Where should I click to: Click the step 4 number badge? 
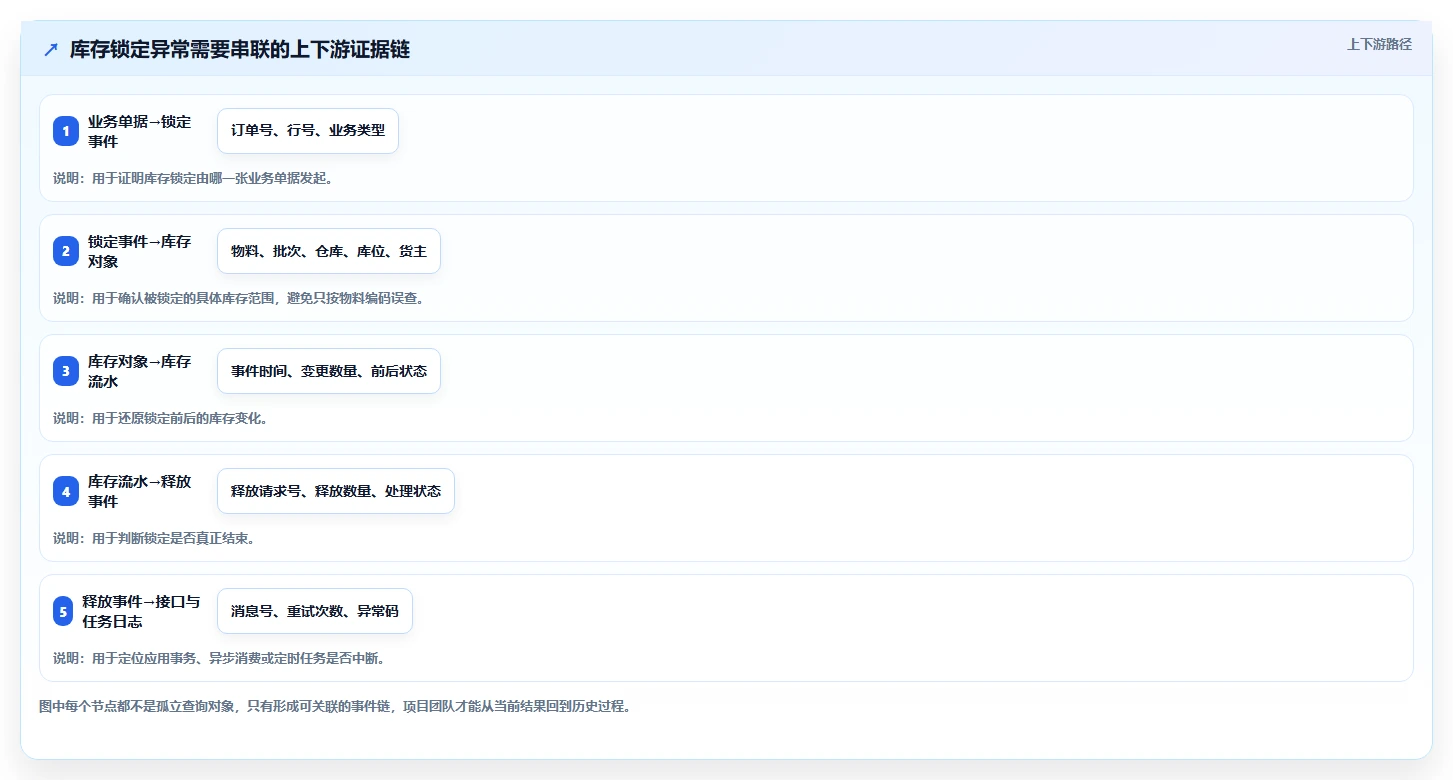tap(66, 491)
